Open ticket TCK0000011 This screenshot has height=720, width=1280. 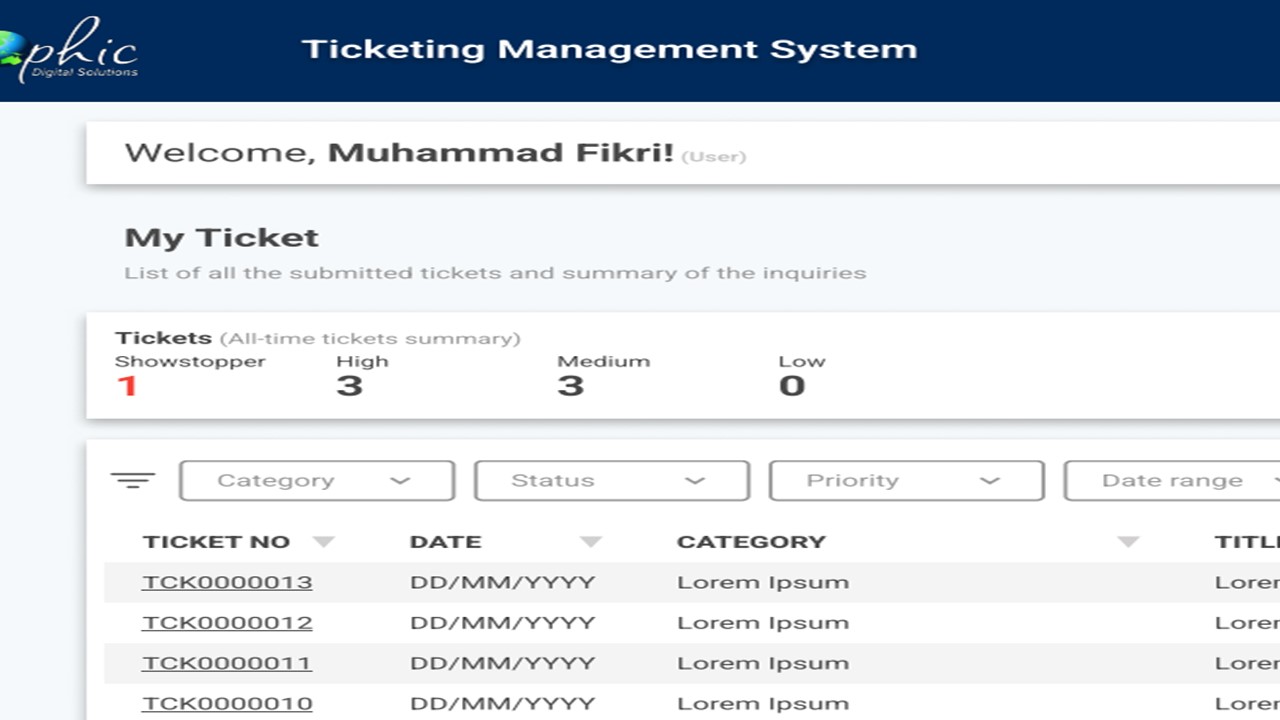[x=227, y=663]
